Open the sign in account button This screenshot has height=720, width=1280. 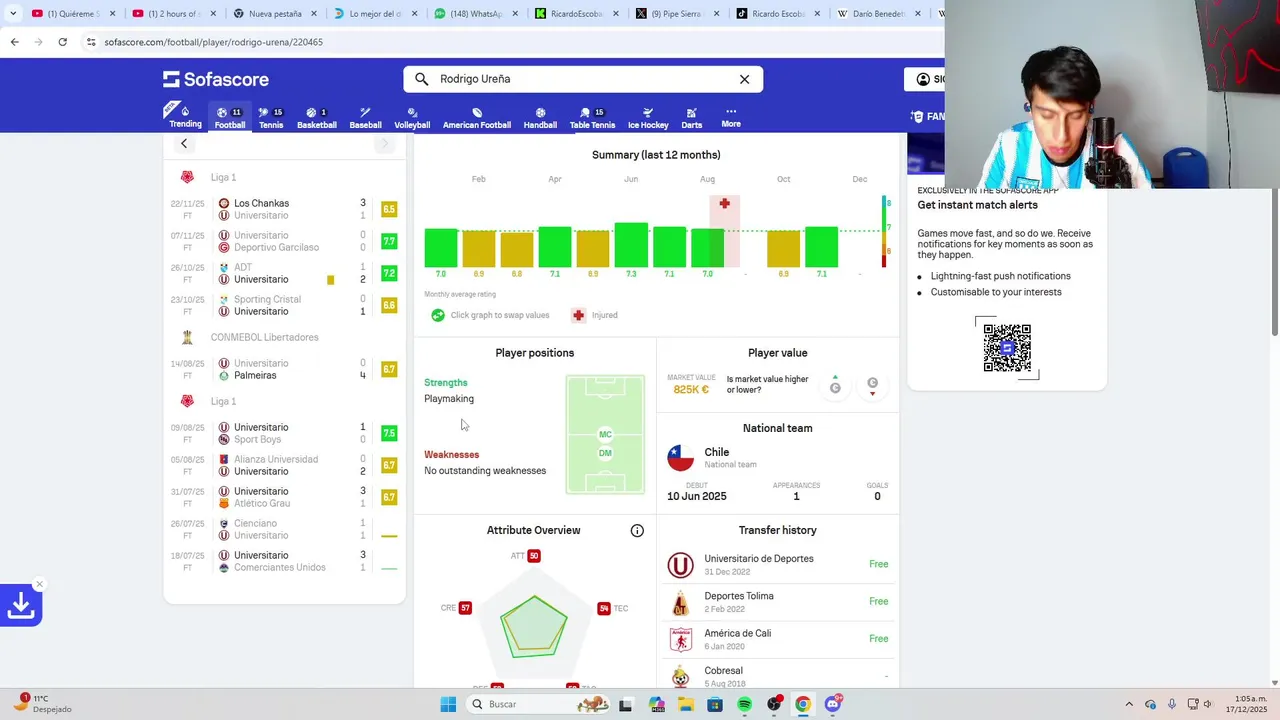click(x=925, y=79)
